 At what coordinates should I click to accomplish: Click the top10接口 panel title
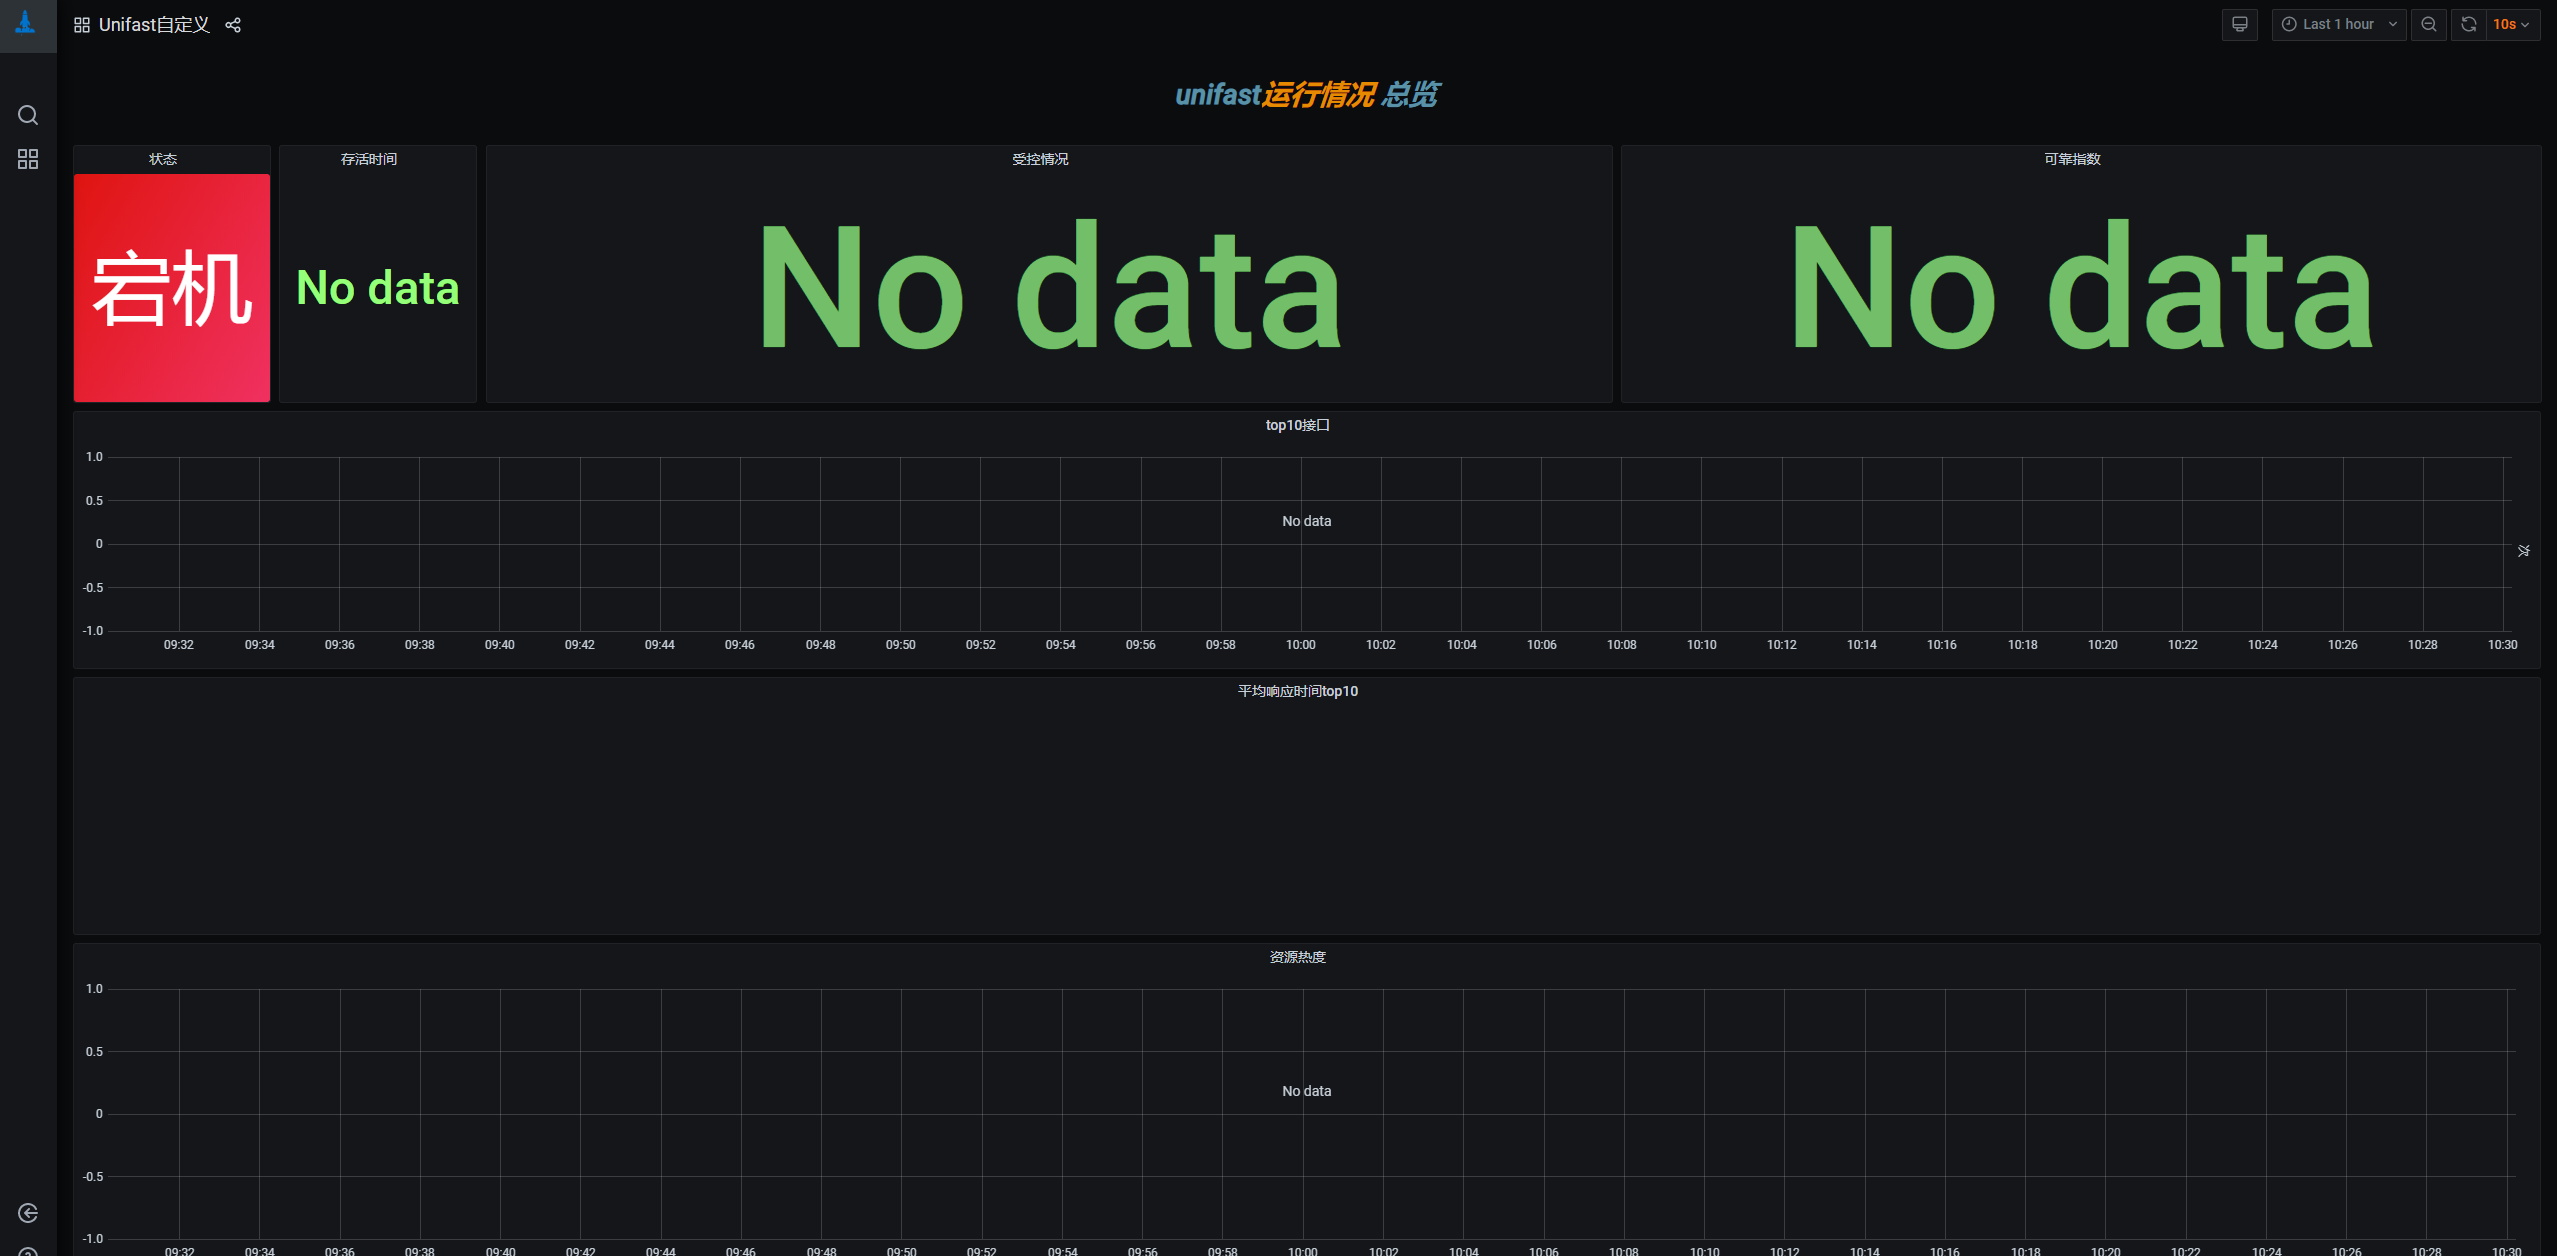coord(1297,425)
